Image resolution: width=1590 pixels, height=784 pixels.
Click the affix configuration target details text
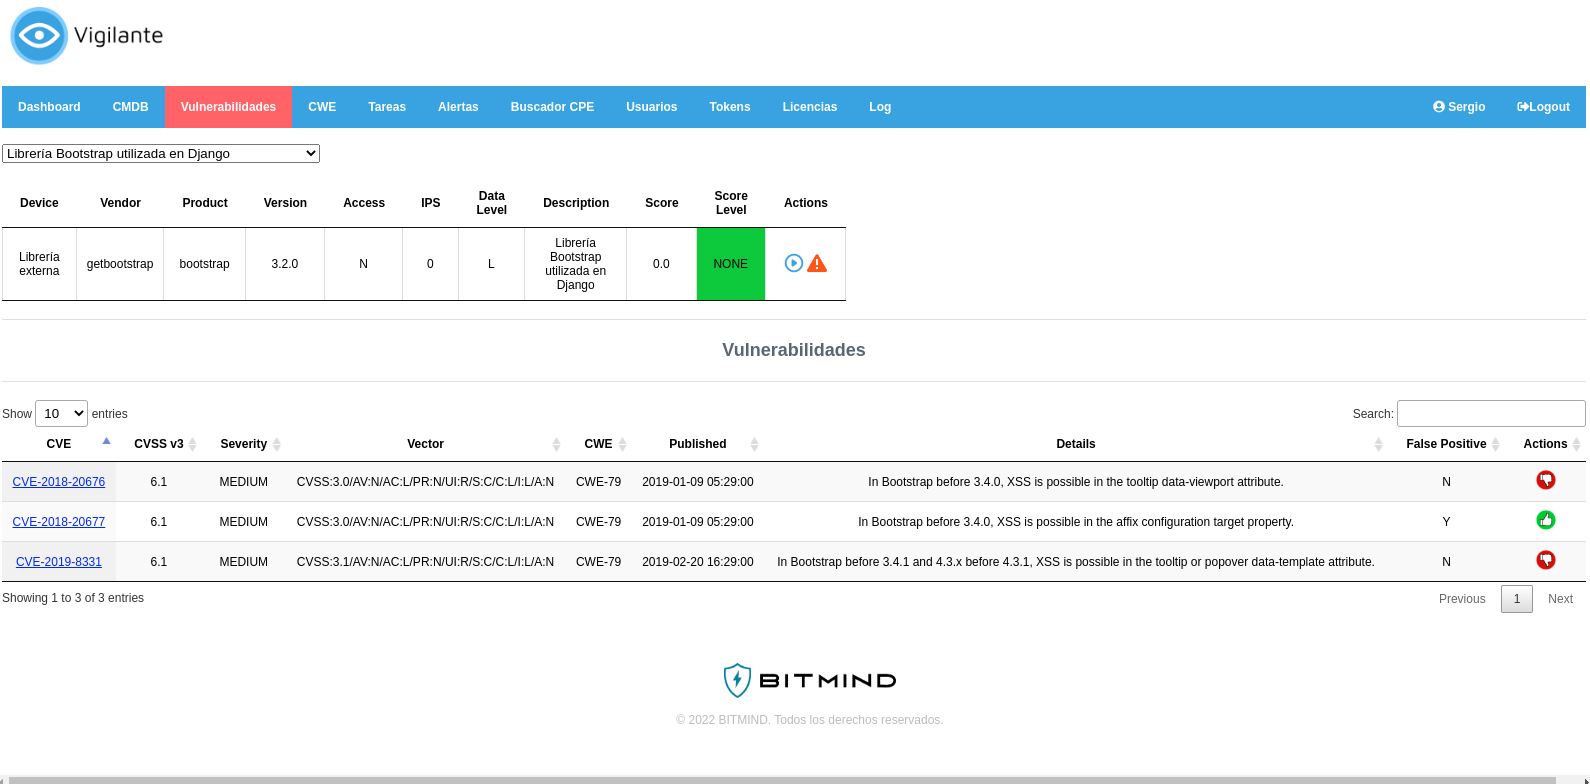click(1076, 522)
